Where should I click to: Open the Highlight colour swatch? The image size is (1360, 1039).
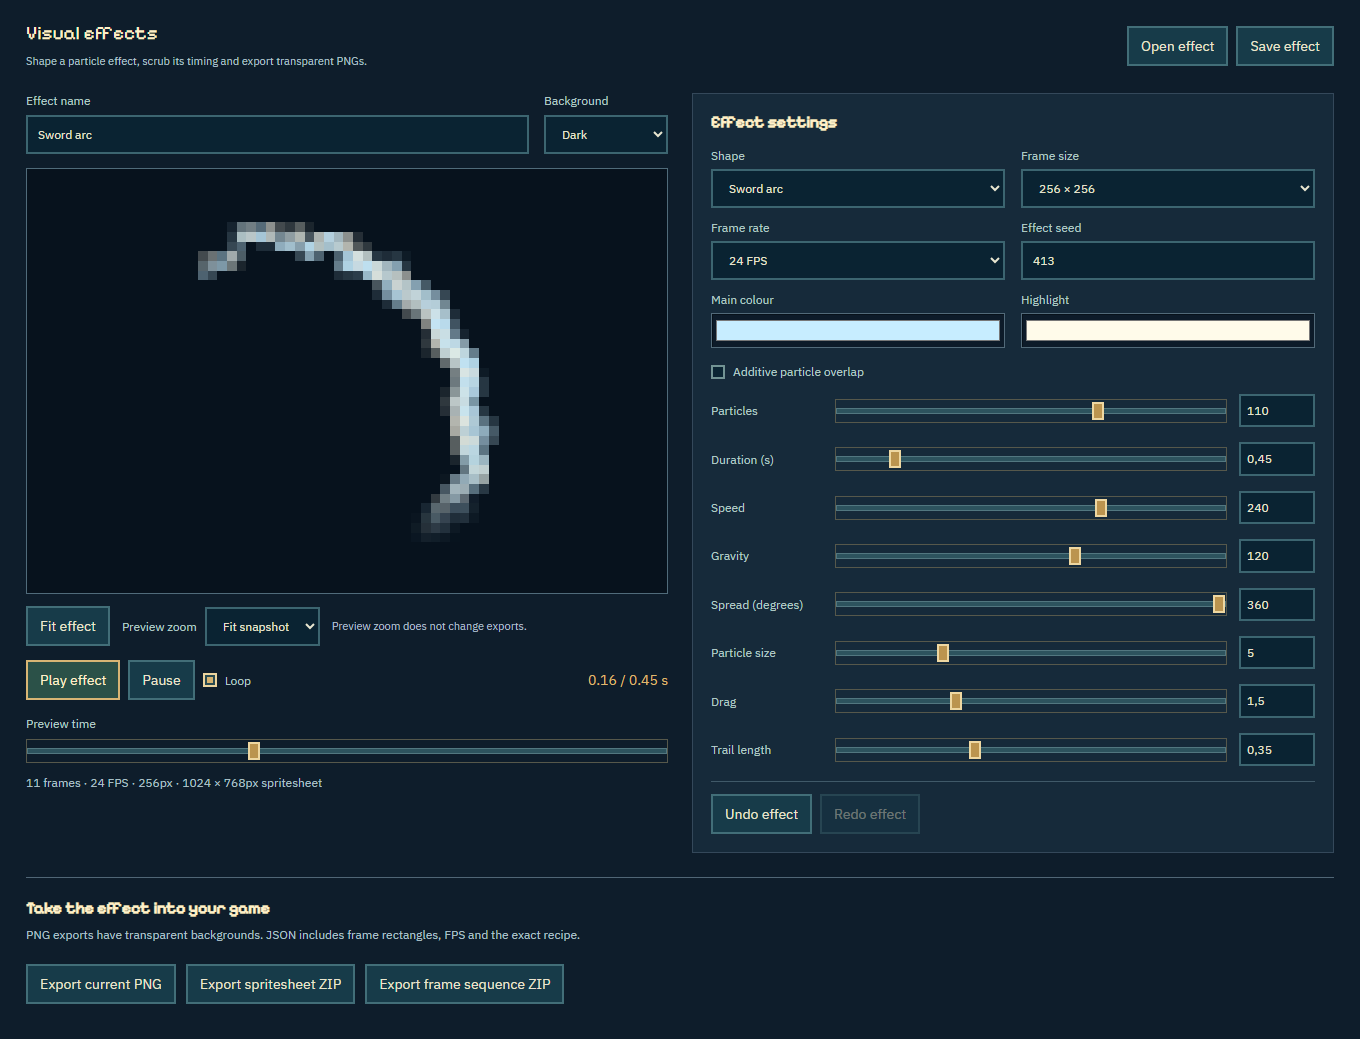coord(1167,331)
